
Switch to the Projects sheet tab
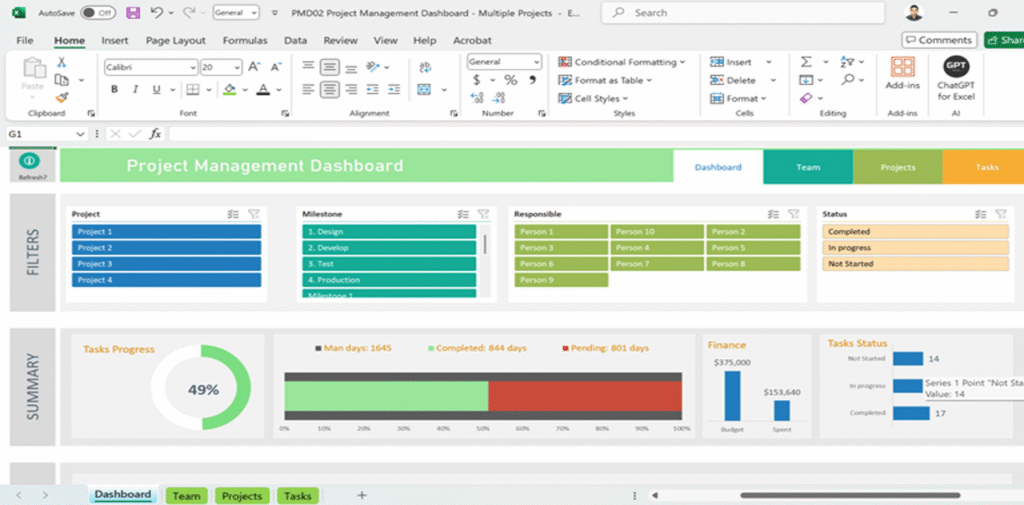pos(241,495)
